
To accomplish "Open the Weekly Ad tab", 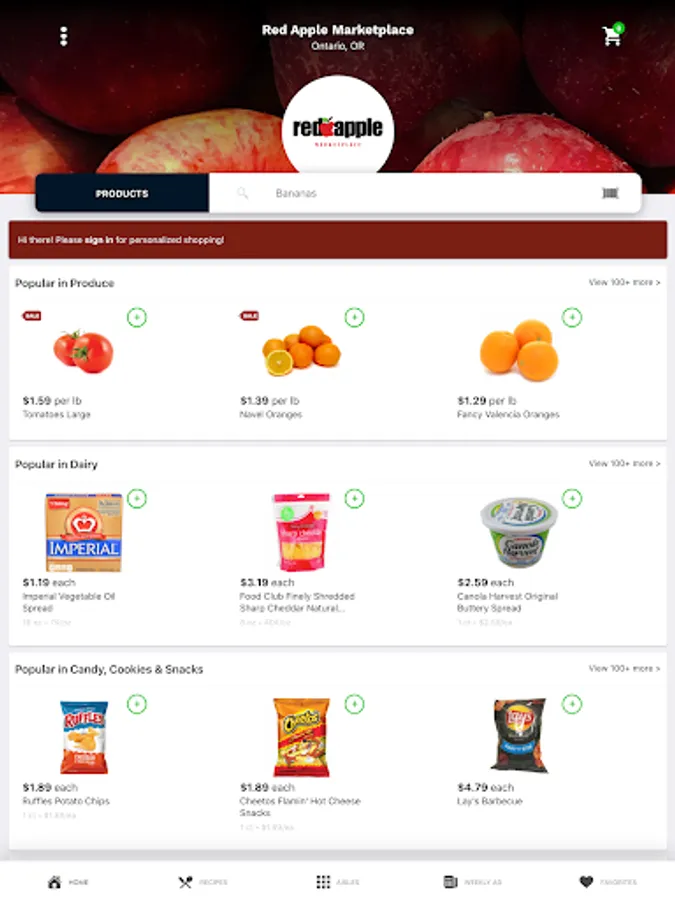I will pos(472,882).
